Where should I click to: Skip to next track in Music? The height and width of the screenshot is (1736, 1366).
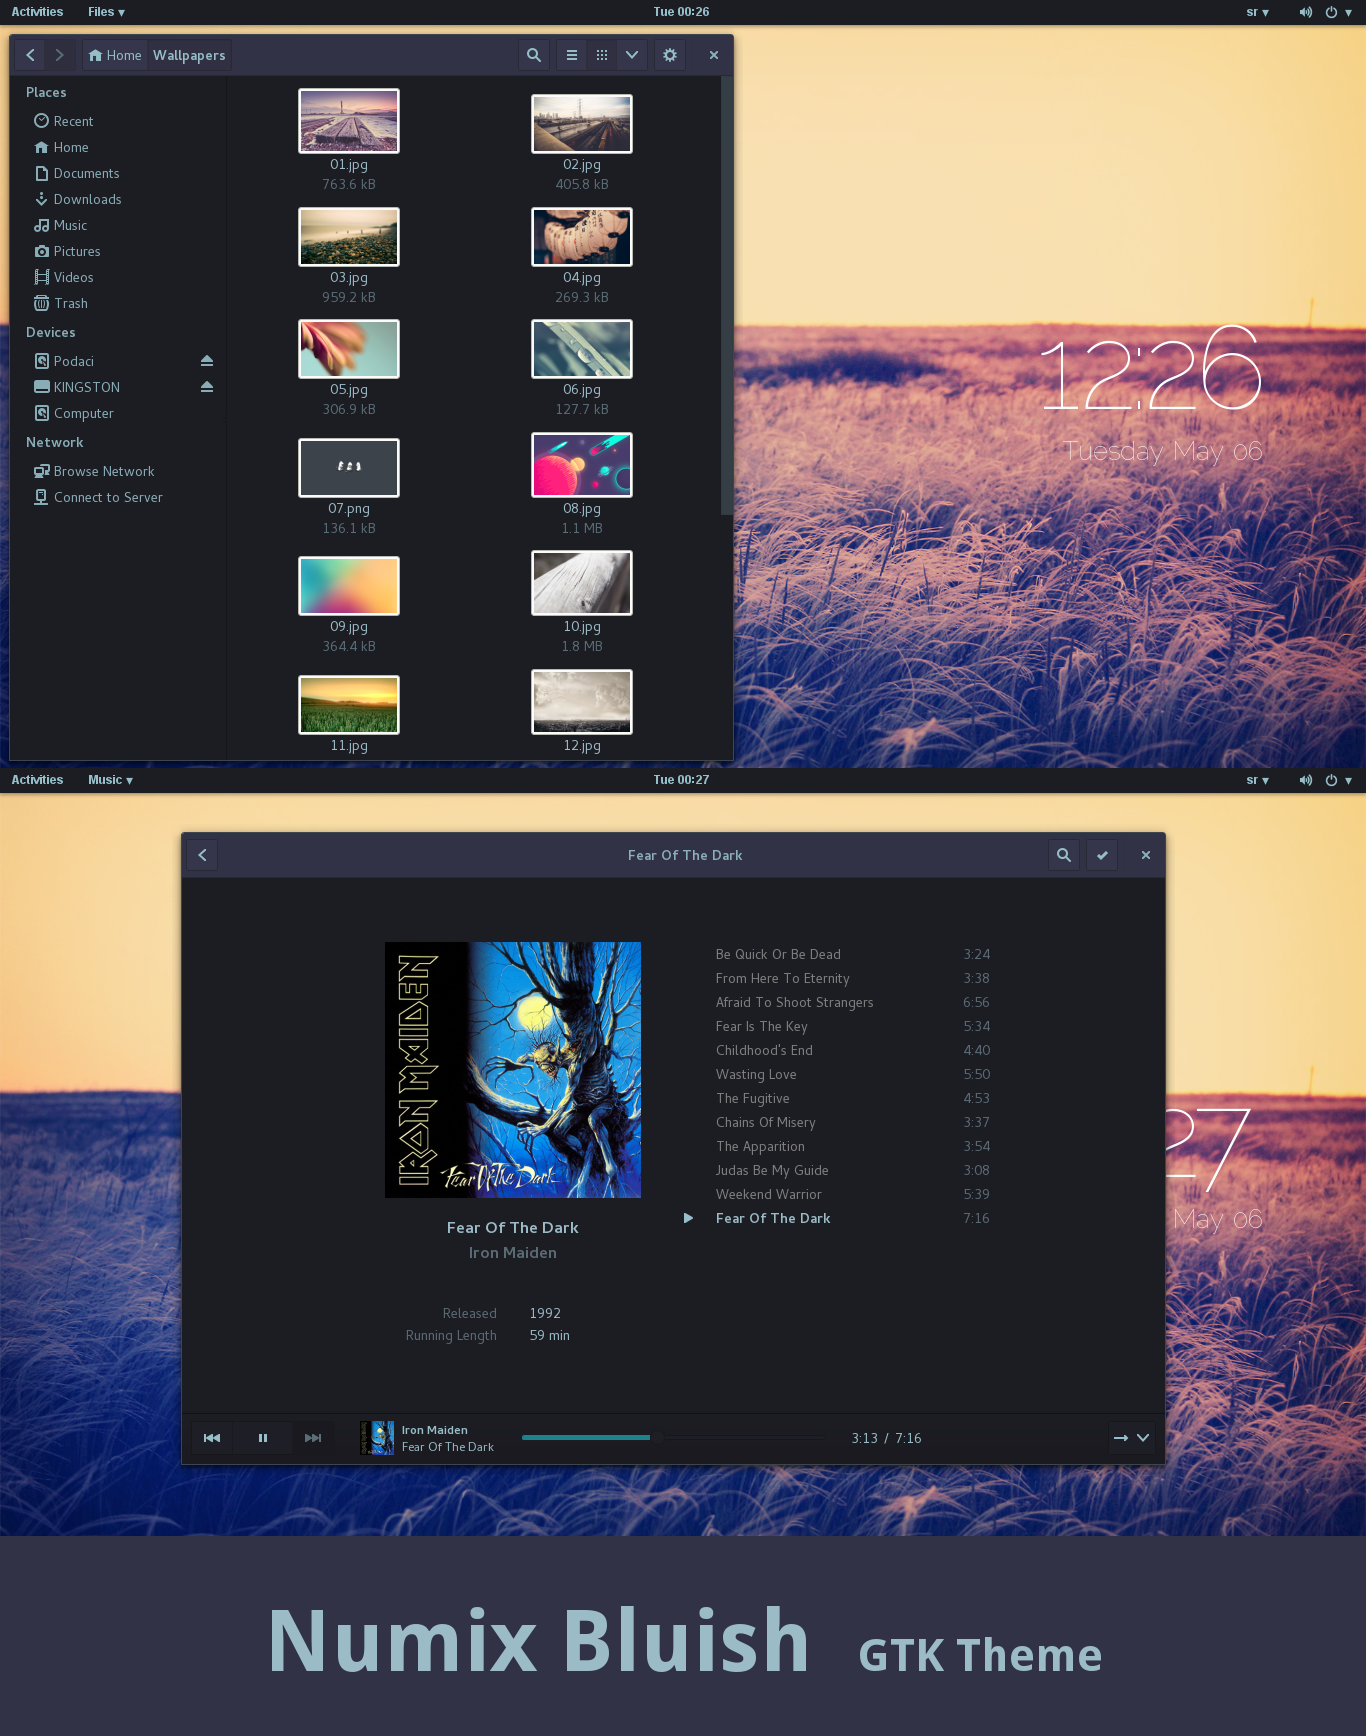(313, 1438)
